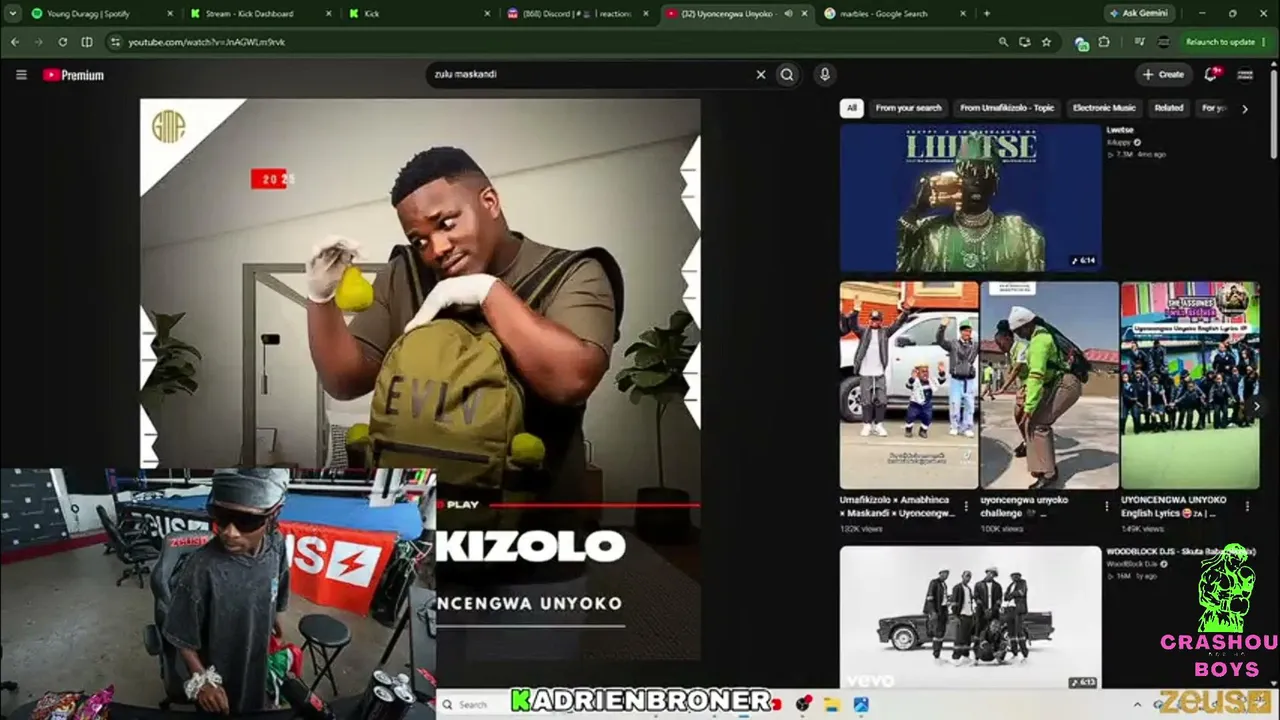Filter by Electronic Music chip

(x=1104, y=108)
